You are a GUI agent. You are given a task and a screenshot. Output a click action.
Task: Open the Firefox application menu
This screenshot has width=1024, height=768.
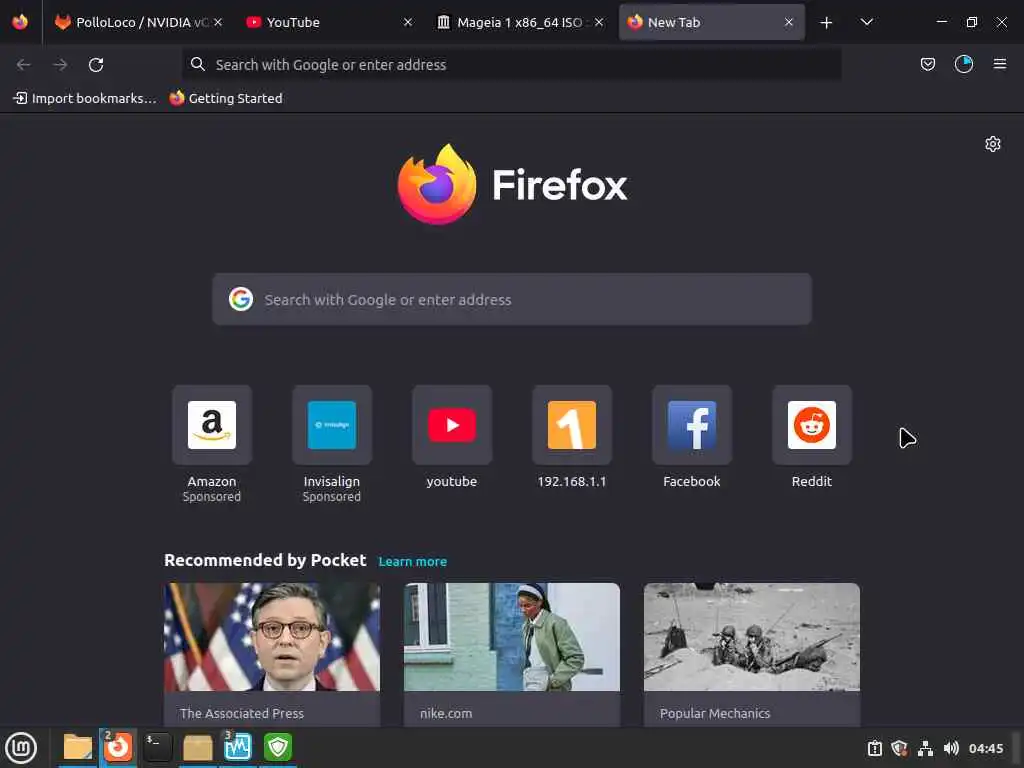tap(1000, 64)
